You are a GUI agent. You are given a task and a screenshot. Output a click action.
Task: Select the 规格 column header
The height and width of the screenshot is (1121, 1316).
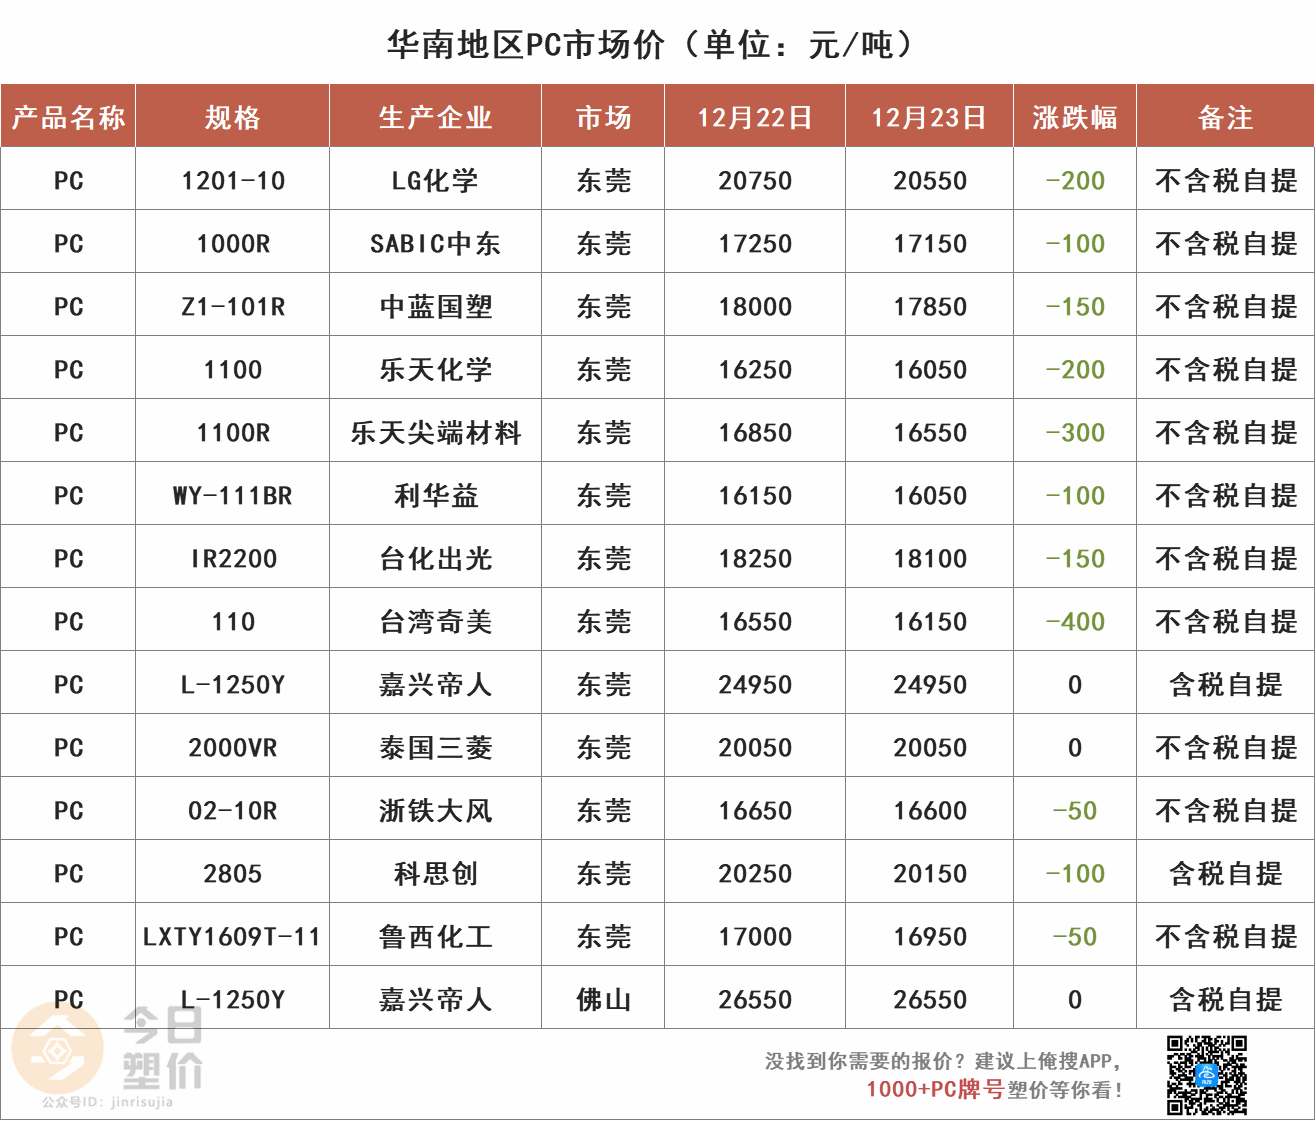point(232,117)
